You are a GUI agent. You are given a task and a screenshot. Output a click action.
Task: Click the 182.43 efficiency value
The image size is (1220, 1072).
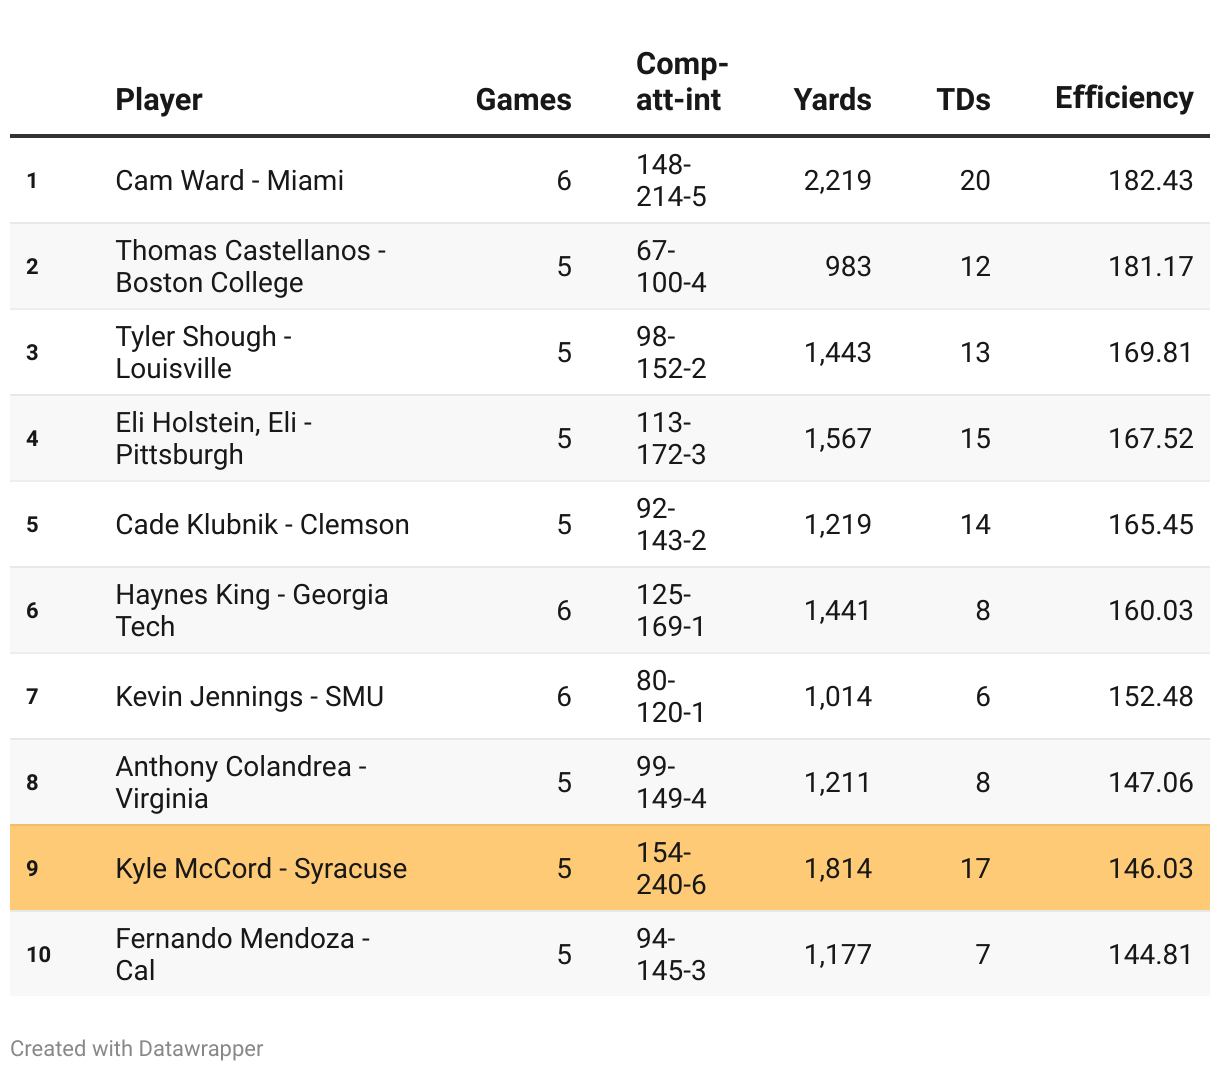1150,180
